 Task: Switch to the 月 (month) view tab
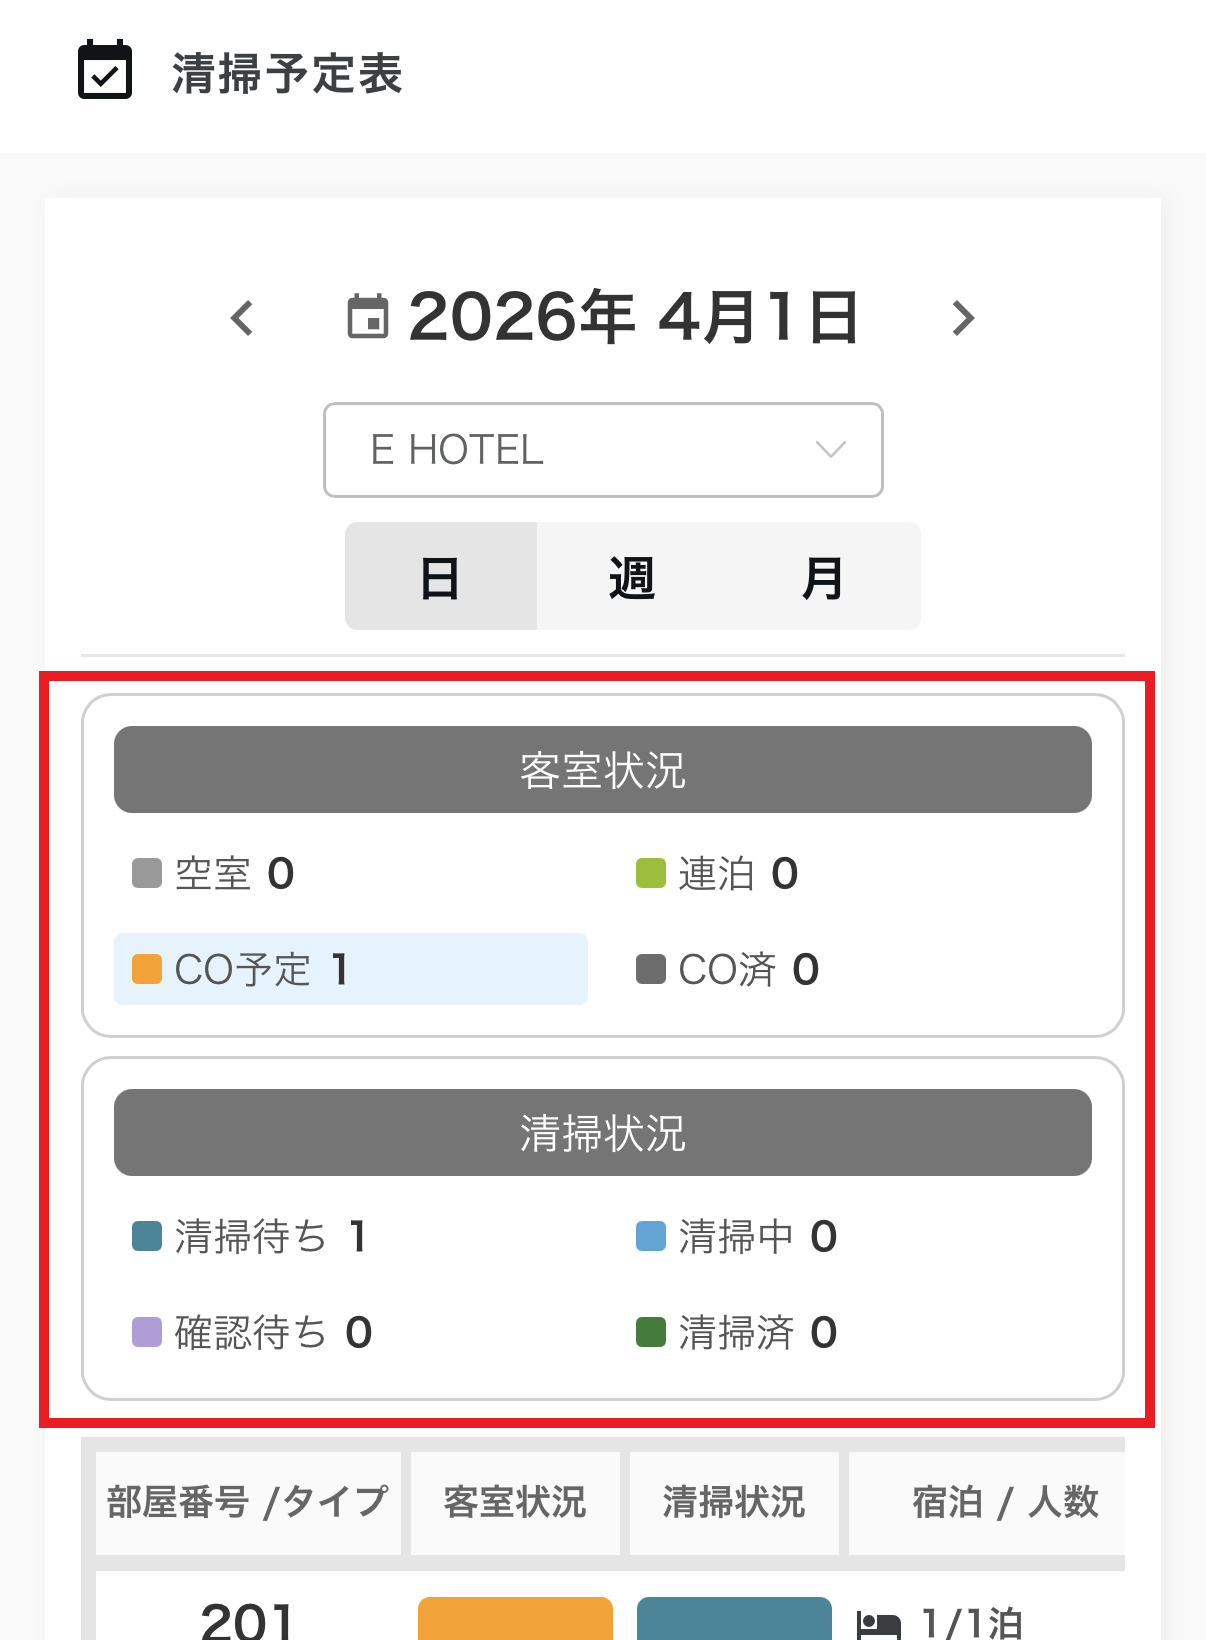pos(822,577)
